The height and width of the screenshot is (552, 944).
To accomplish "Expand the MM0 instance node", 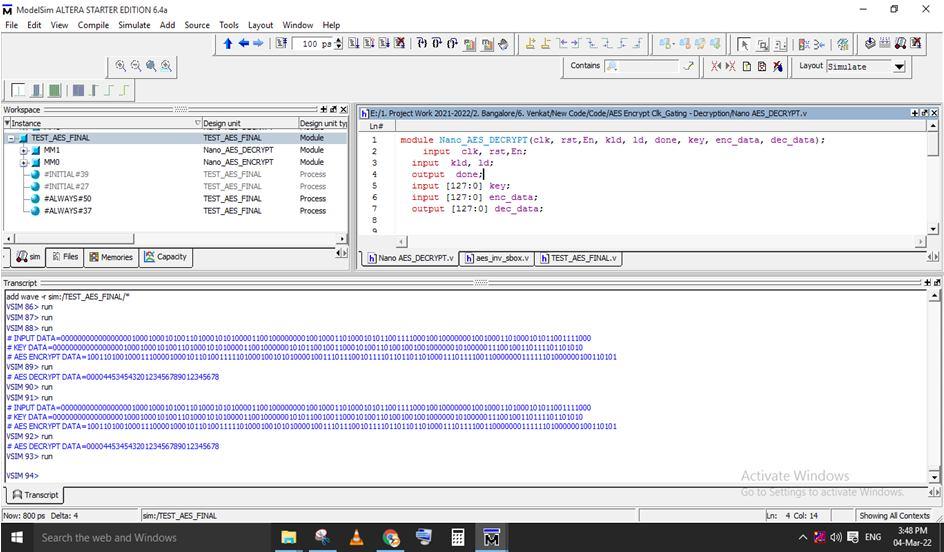I will tap(24, 162).
